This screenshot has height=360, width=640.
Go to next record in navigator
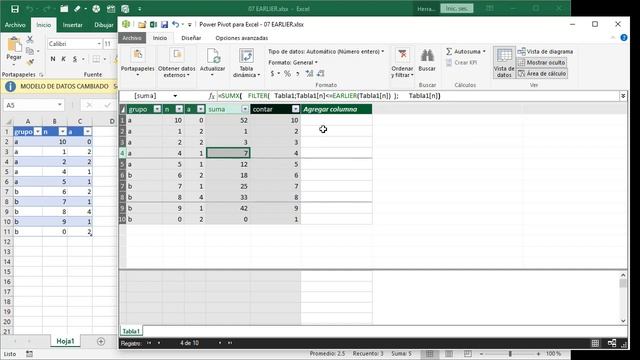[x=220, y=343]
